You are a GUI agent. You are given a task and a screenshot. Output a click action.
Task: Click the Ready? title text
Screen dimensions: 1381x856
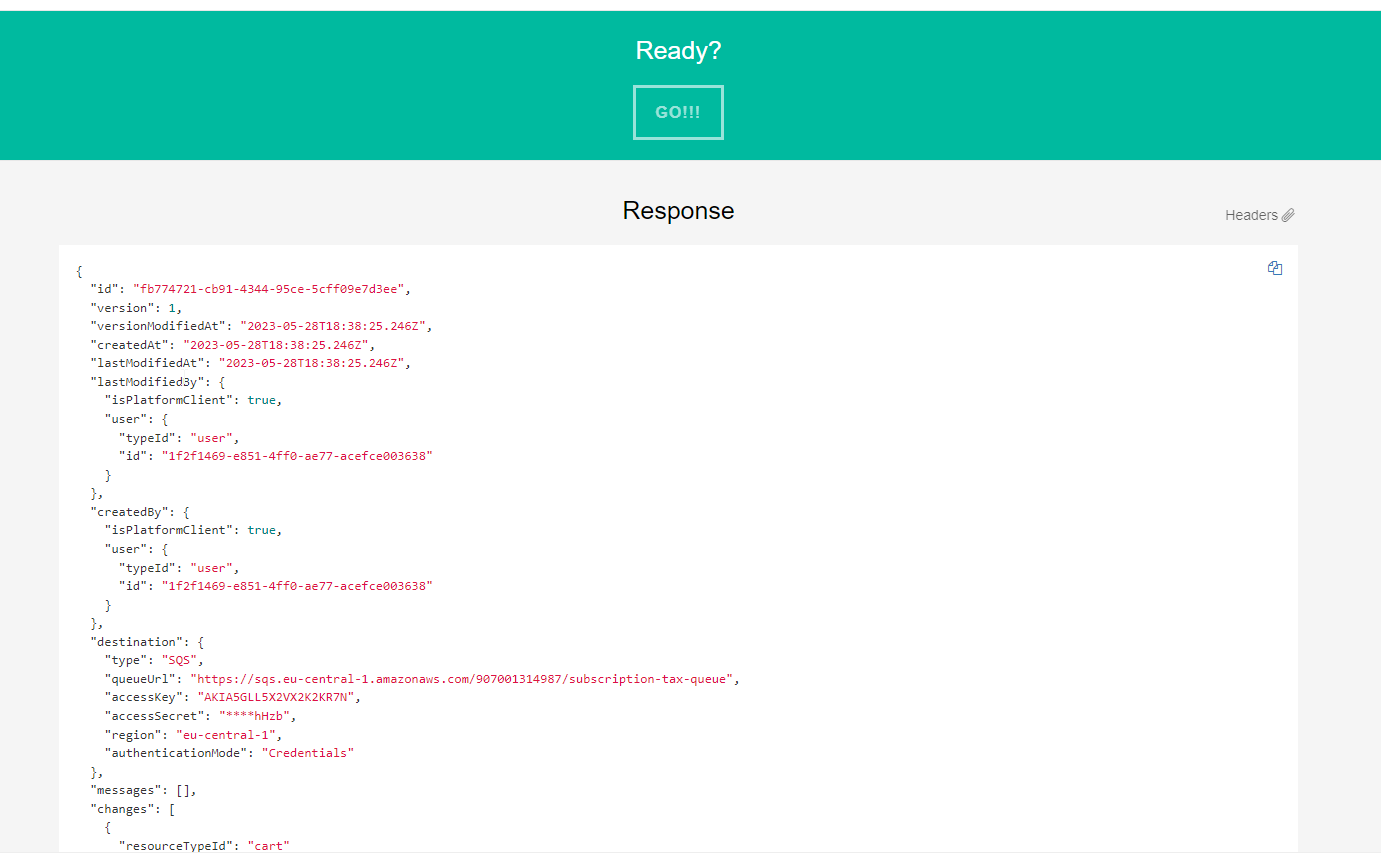(x=678, y=51)
